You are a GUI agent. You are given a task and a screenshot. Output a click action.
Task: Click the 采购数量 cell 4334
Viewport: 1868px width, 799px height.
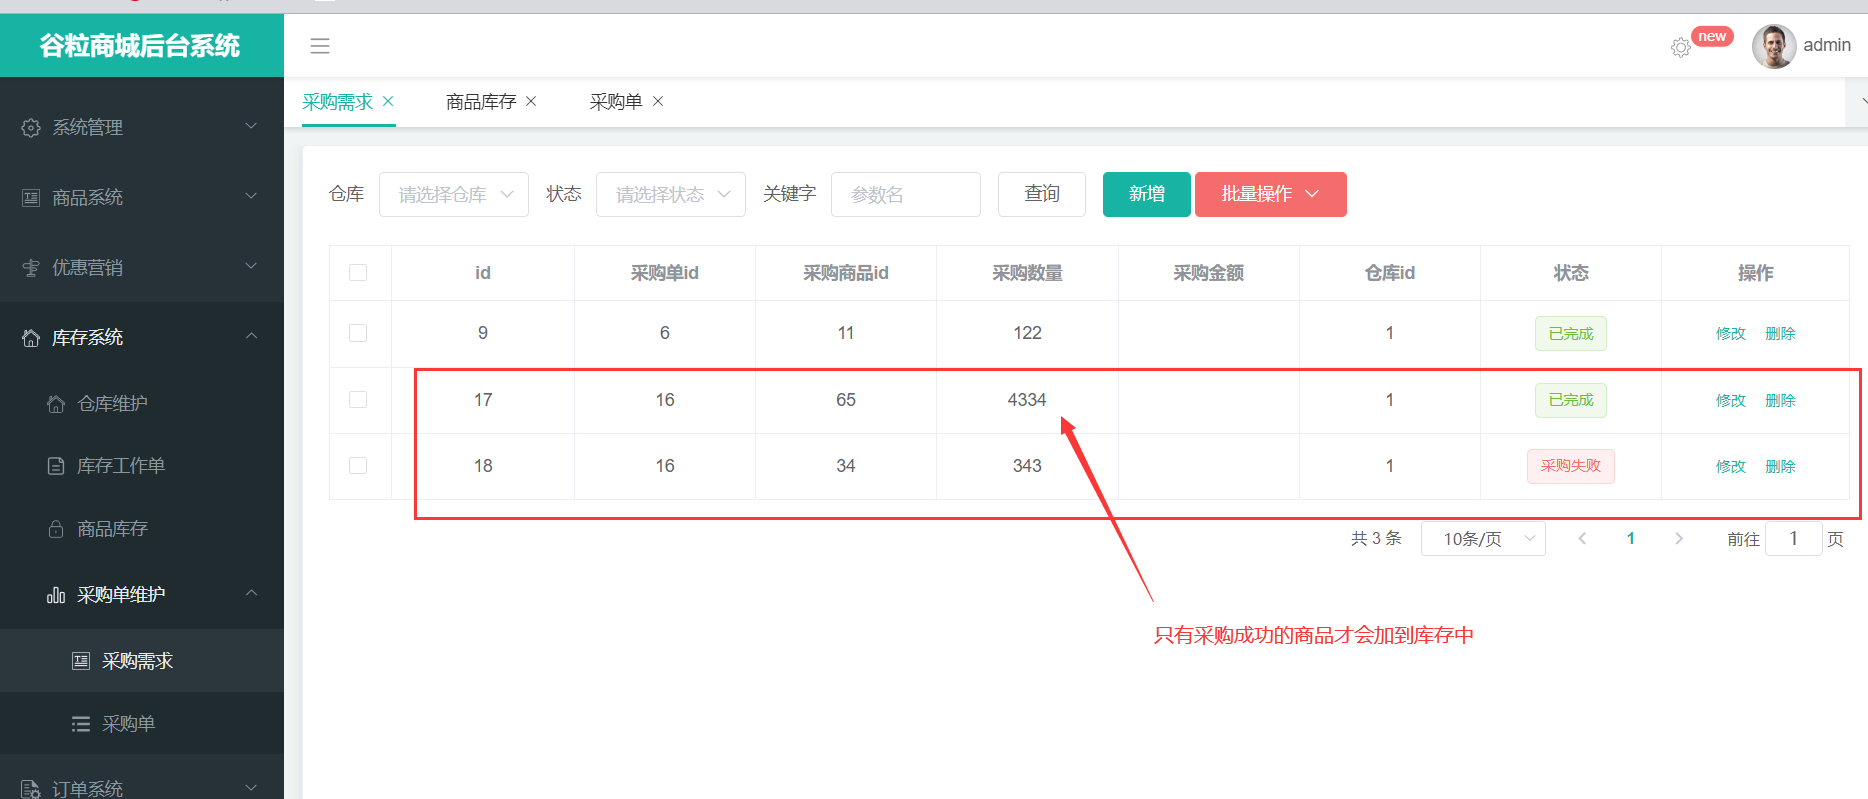click(x=1027, y=400)
